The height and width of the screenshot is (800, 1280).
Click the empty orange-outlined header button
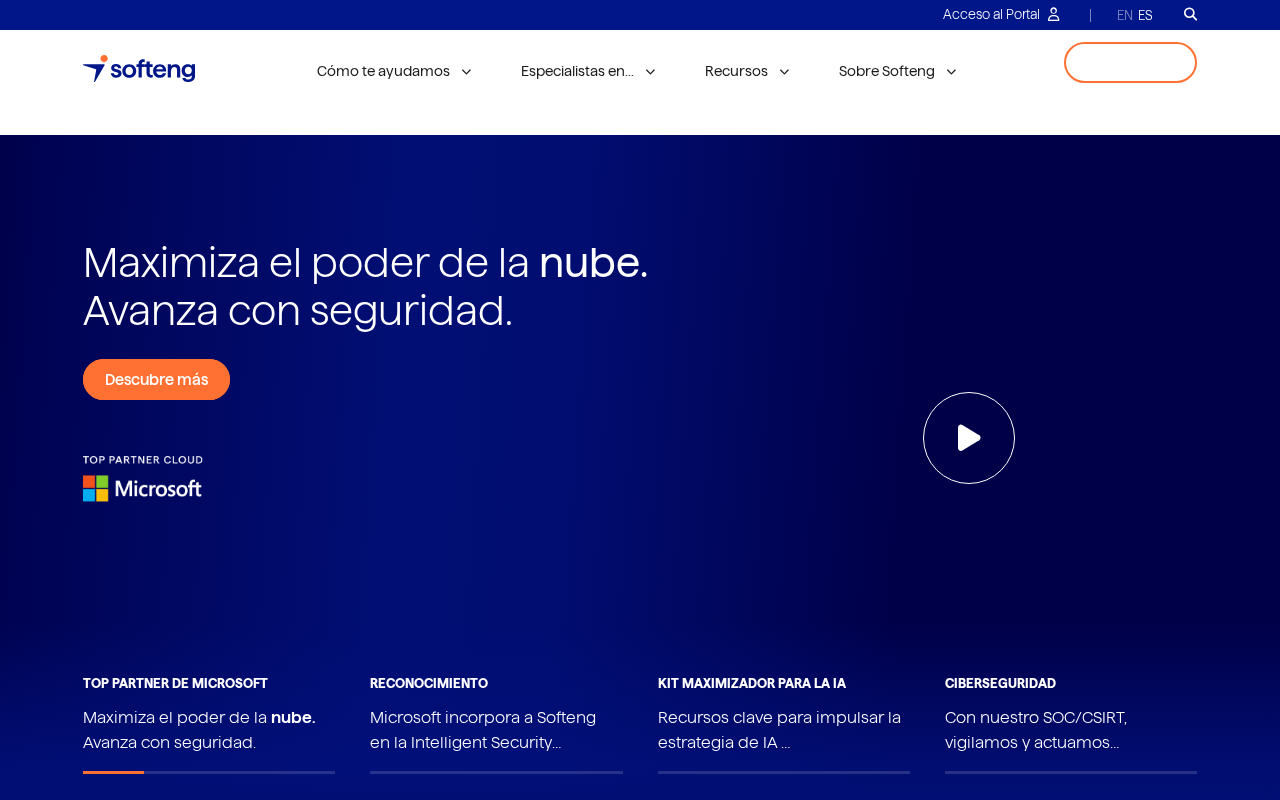click(1130, 62)
